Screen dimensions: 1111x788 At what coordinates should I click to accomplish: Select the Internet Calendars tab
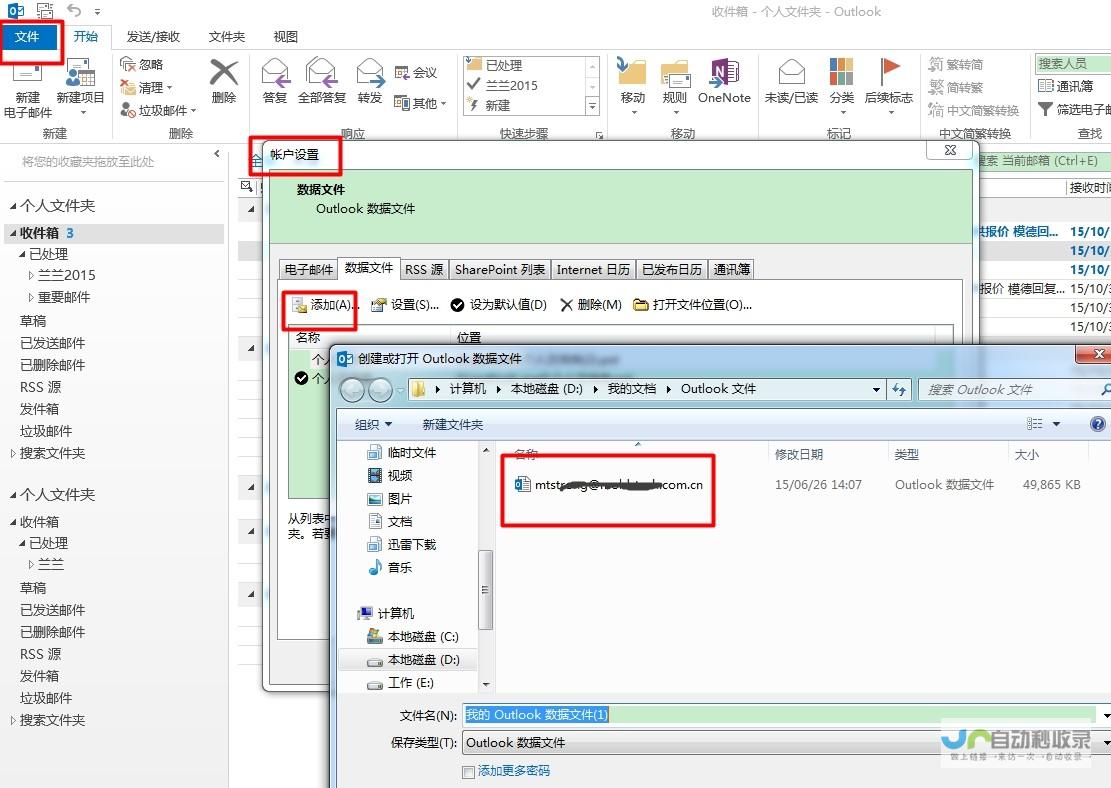click(x=593, y=269)
